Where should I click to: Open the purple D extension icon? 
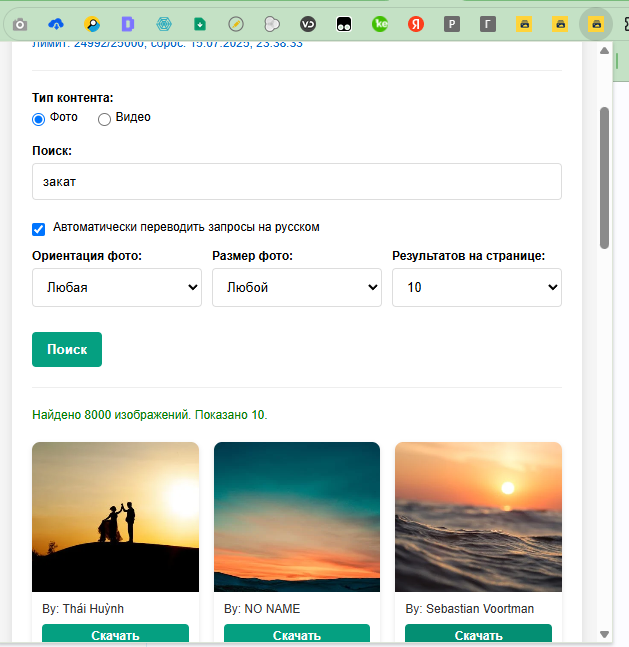127,23
